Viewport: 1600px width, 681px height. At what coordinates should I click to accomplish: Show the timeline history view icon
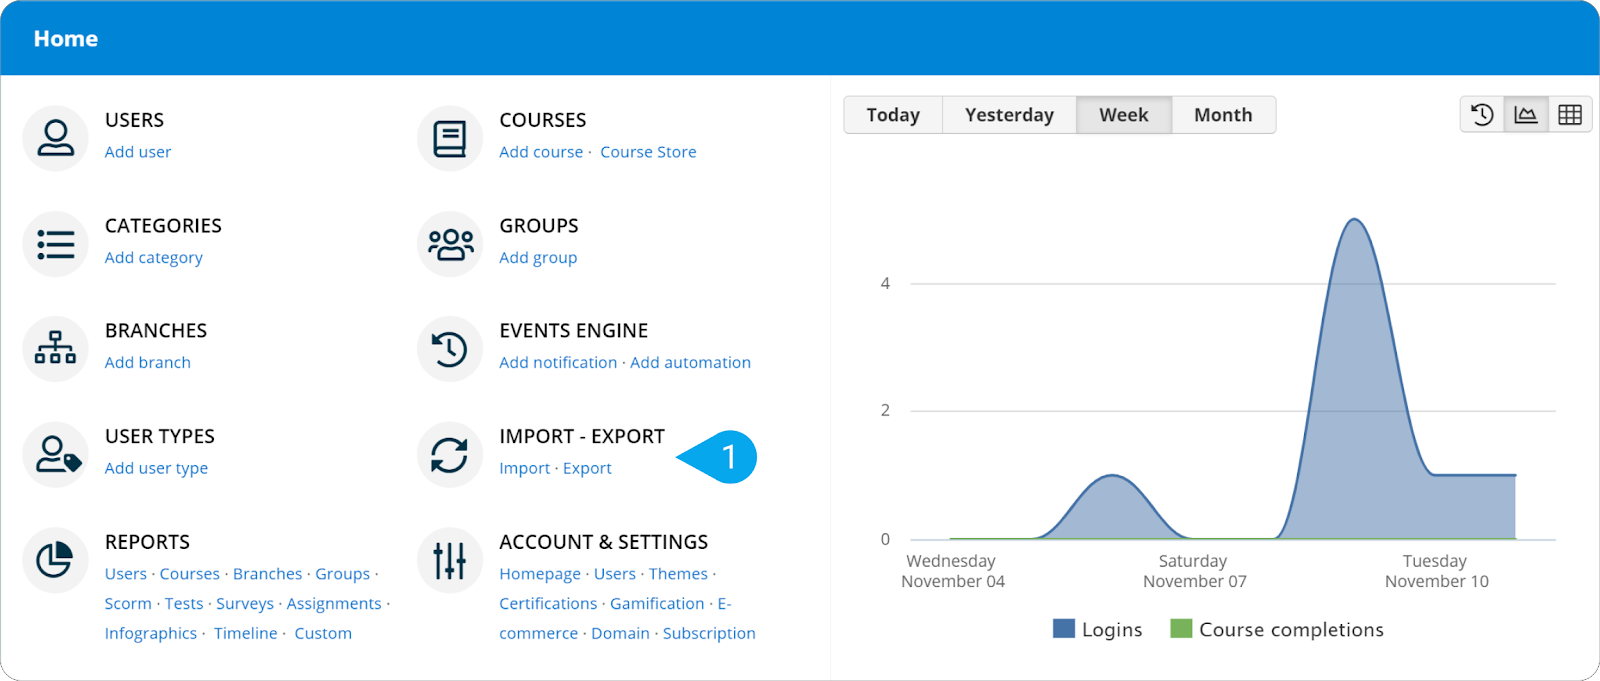pyautogui.click(x=1482, y=115)
